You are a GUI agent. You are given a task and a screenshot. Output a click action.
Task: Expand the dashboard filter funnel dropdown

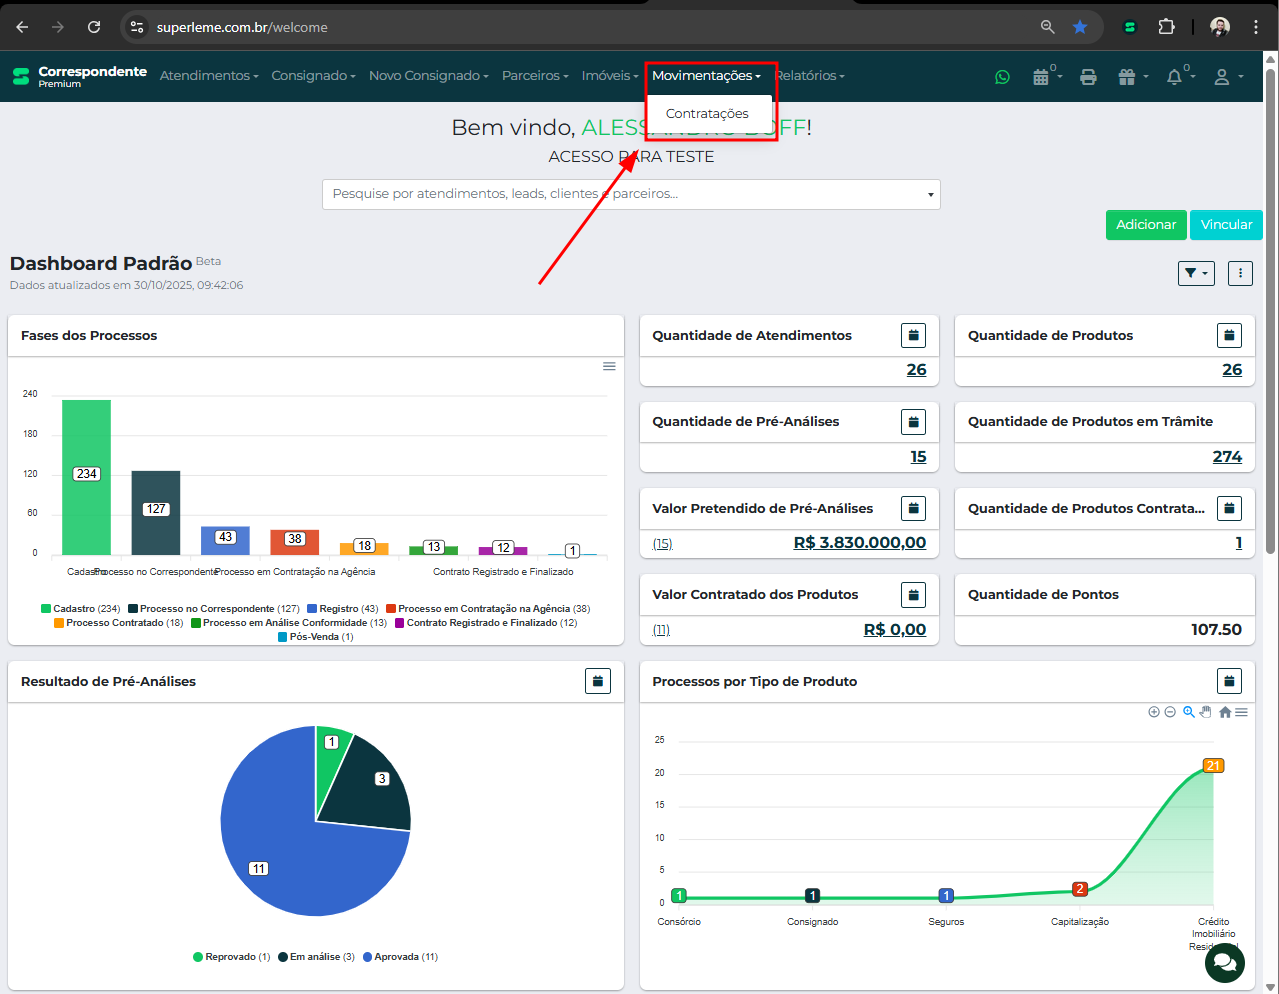click(1195, 273)
